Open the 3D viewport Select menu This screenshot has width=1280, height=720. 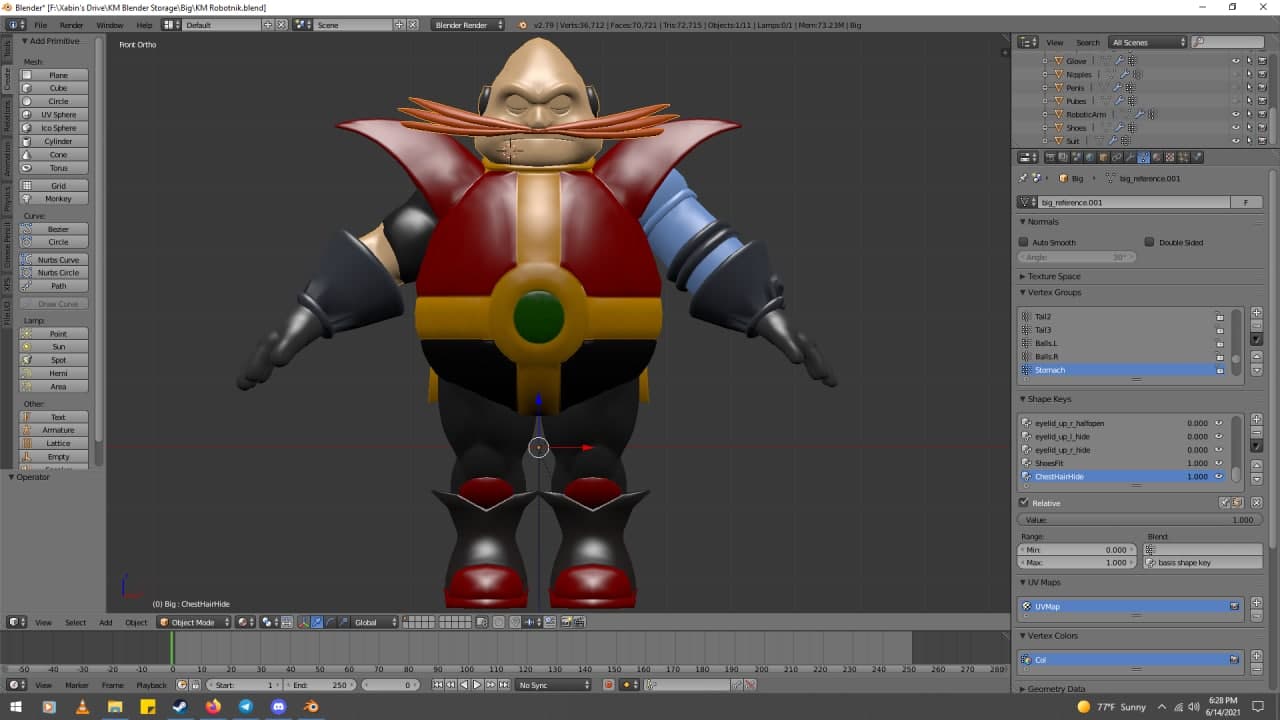click(75, 622)
